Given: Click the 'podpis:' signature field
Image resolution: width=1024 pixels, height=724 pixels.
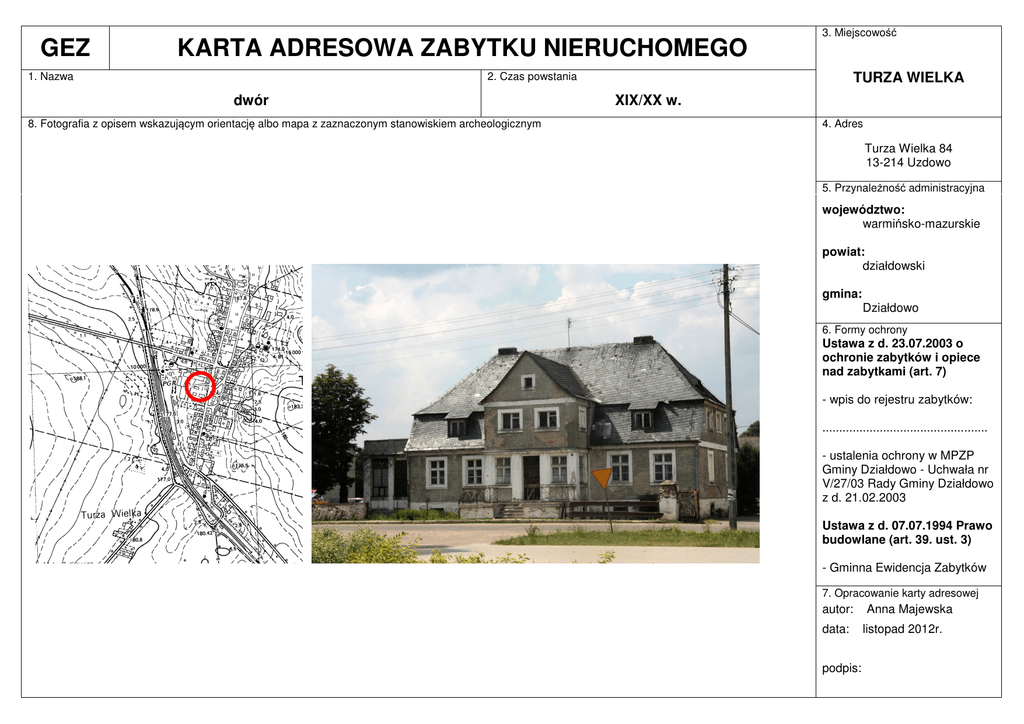Looking at the screenshot, I should coord(841,668).
